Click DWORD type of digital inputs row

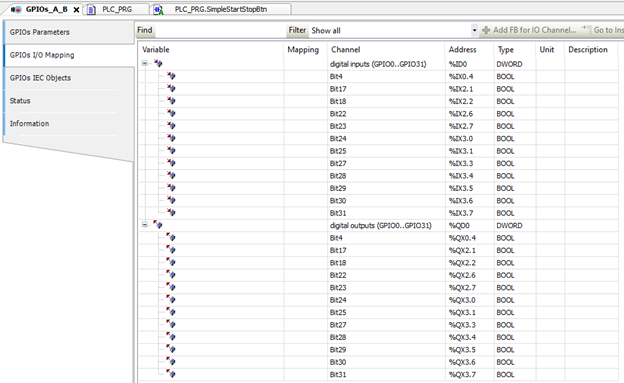point(509,64)
